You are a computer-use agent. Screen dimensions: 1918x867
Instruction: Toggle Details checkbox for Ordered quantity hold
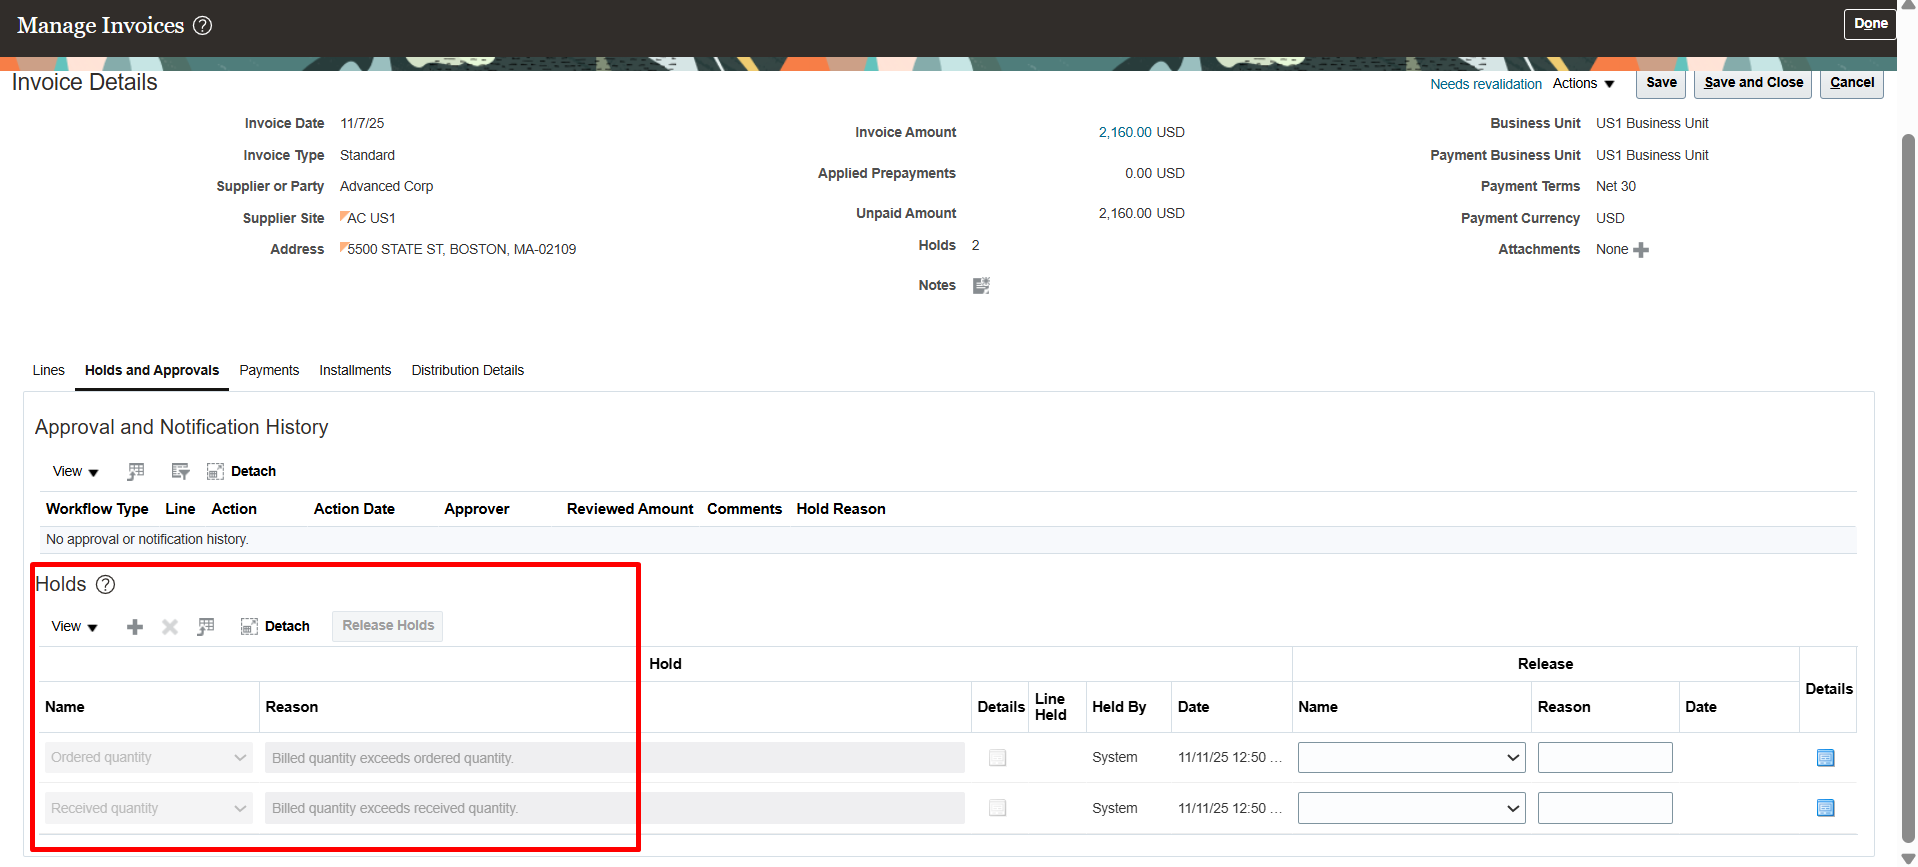click(x=997, y=758)
